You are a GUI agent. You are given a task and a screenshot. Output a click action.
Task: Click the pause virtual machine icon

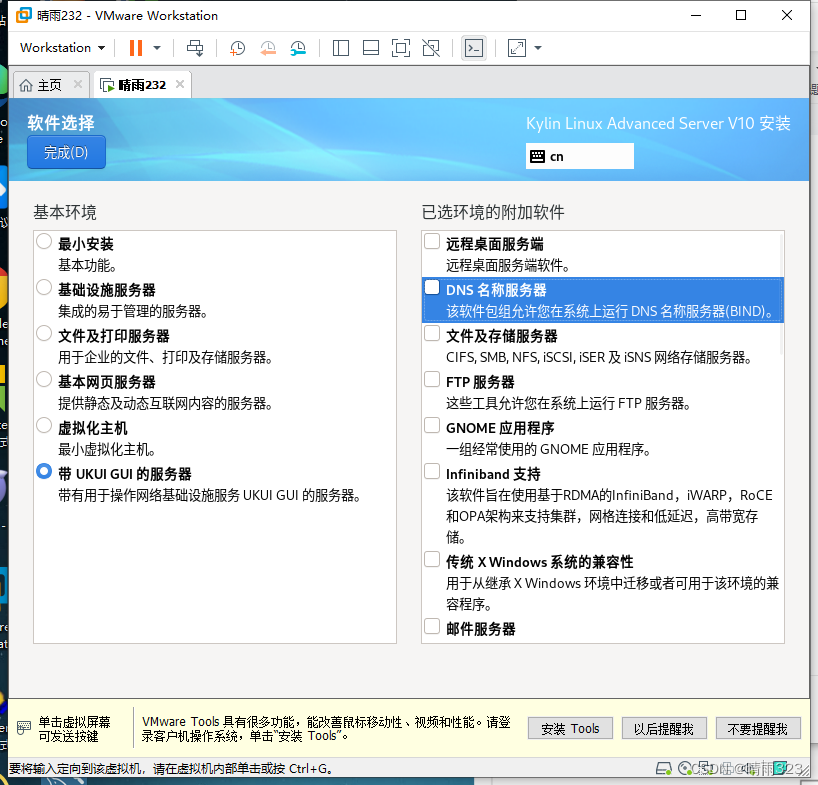pos(136,48)
